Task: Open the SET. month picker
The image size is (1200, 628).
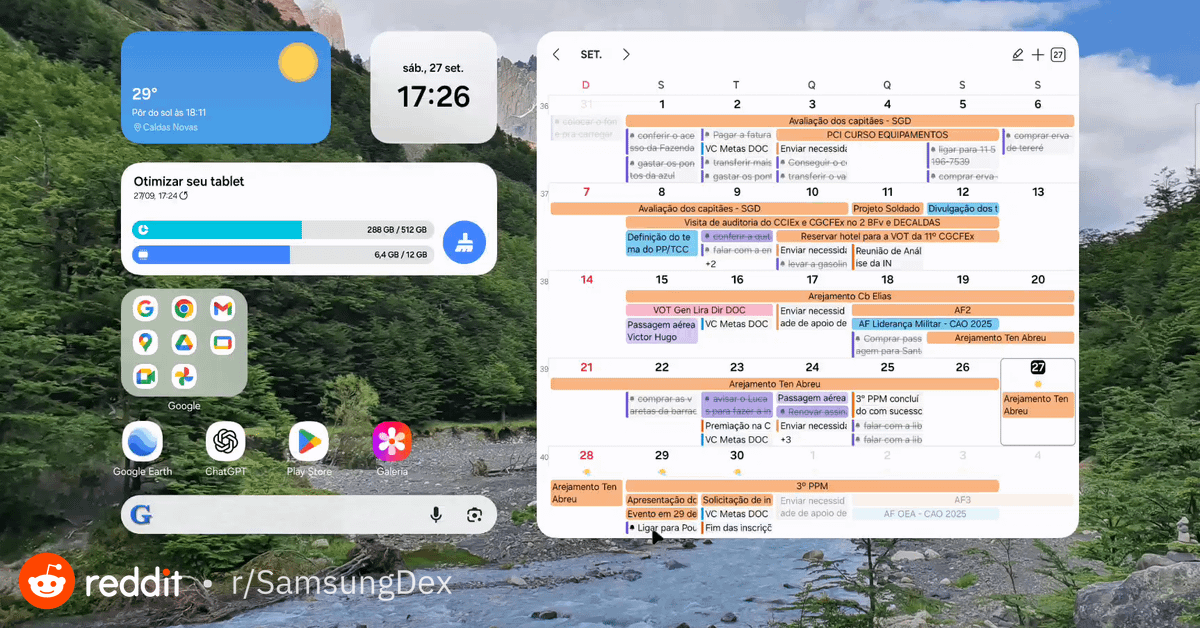Action: tap(591, 55)
